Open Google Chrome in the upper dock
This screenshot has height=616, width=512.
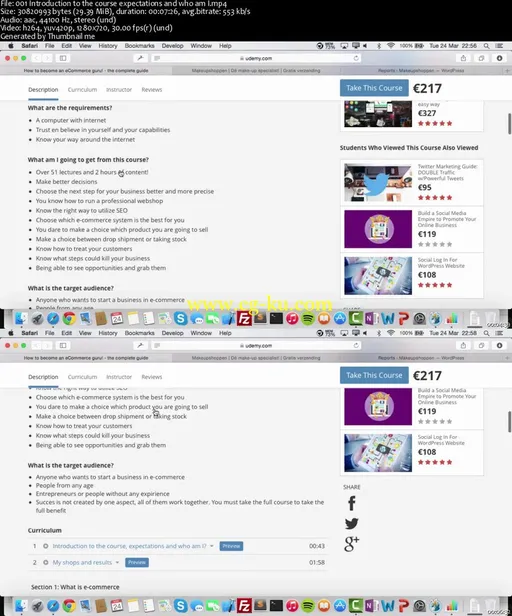pos(69,319)
